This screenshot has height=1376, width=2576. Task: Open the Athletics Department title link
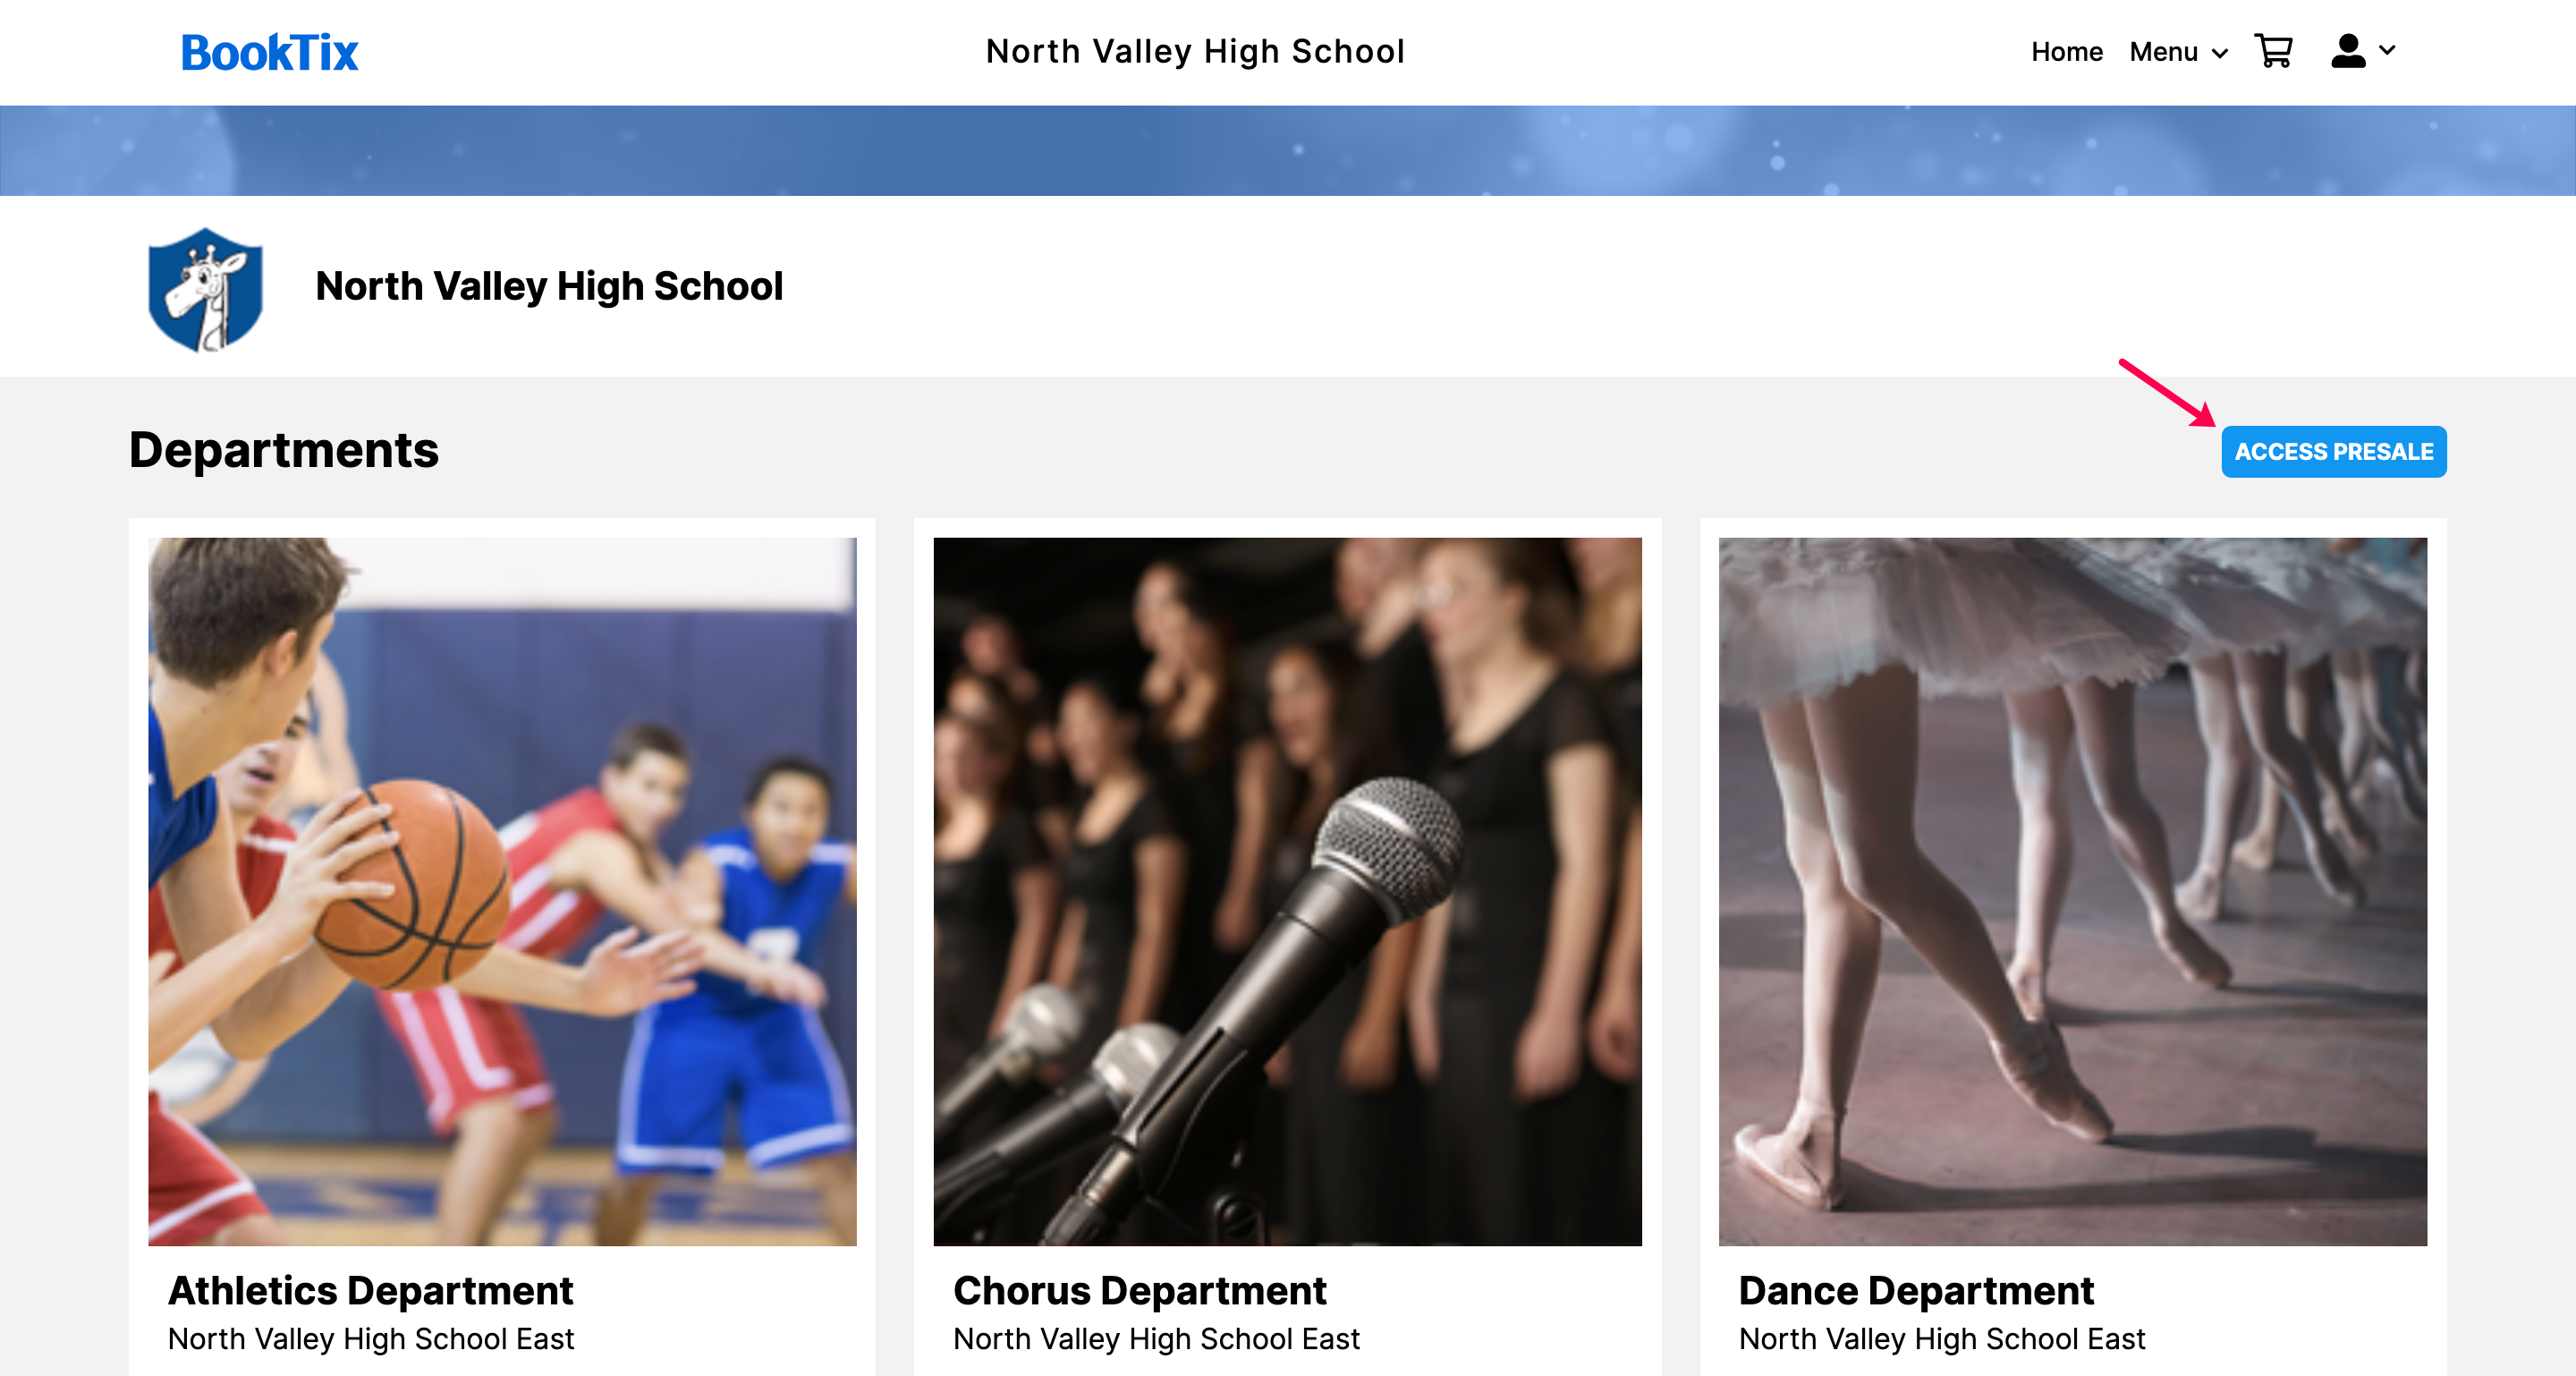370,1291
